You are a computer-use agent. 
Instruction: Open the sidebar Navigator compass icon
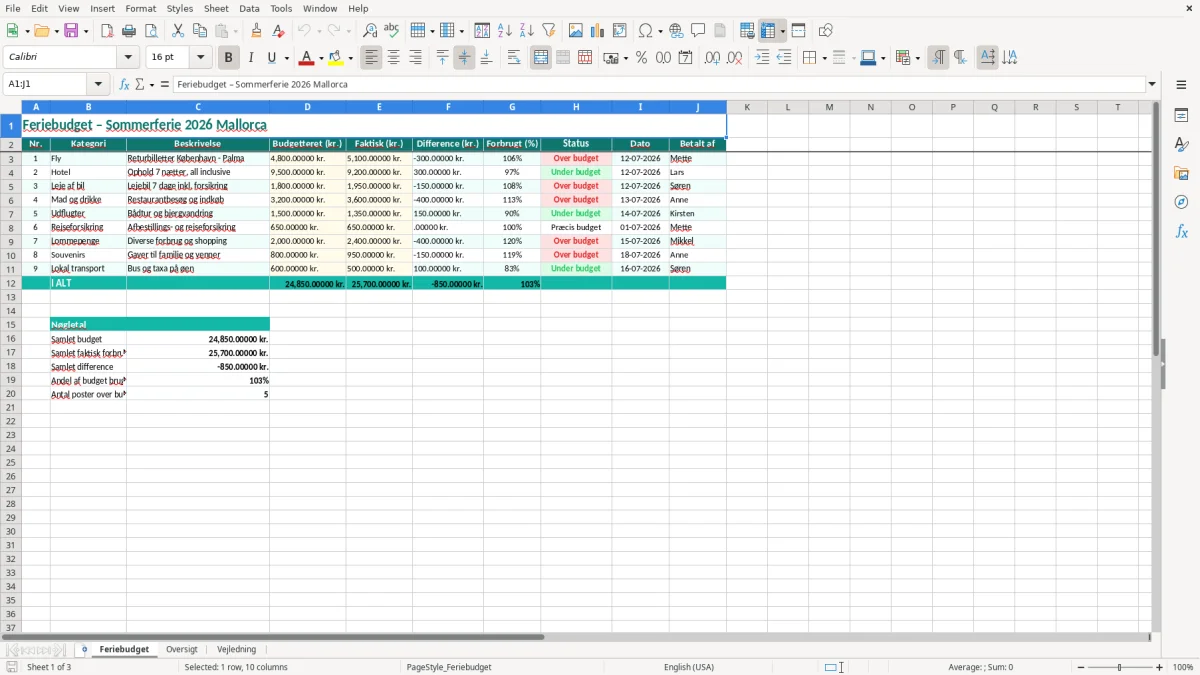point(1181,203)
